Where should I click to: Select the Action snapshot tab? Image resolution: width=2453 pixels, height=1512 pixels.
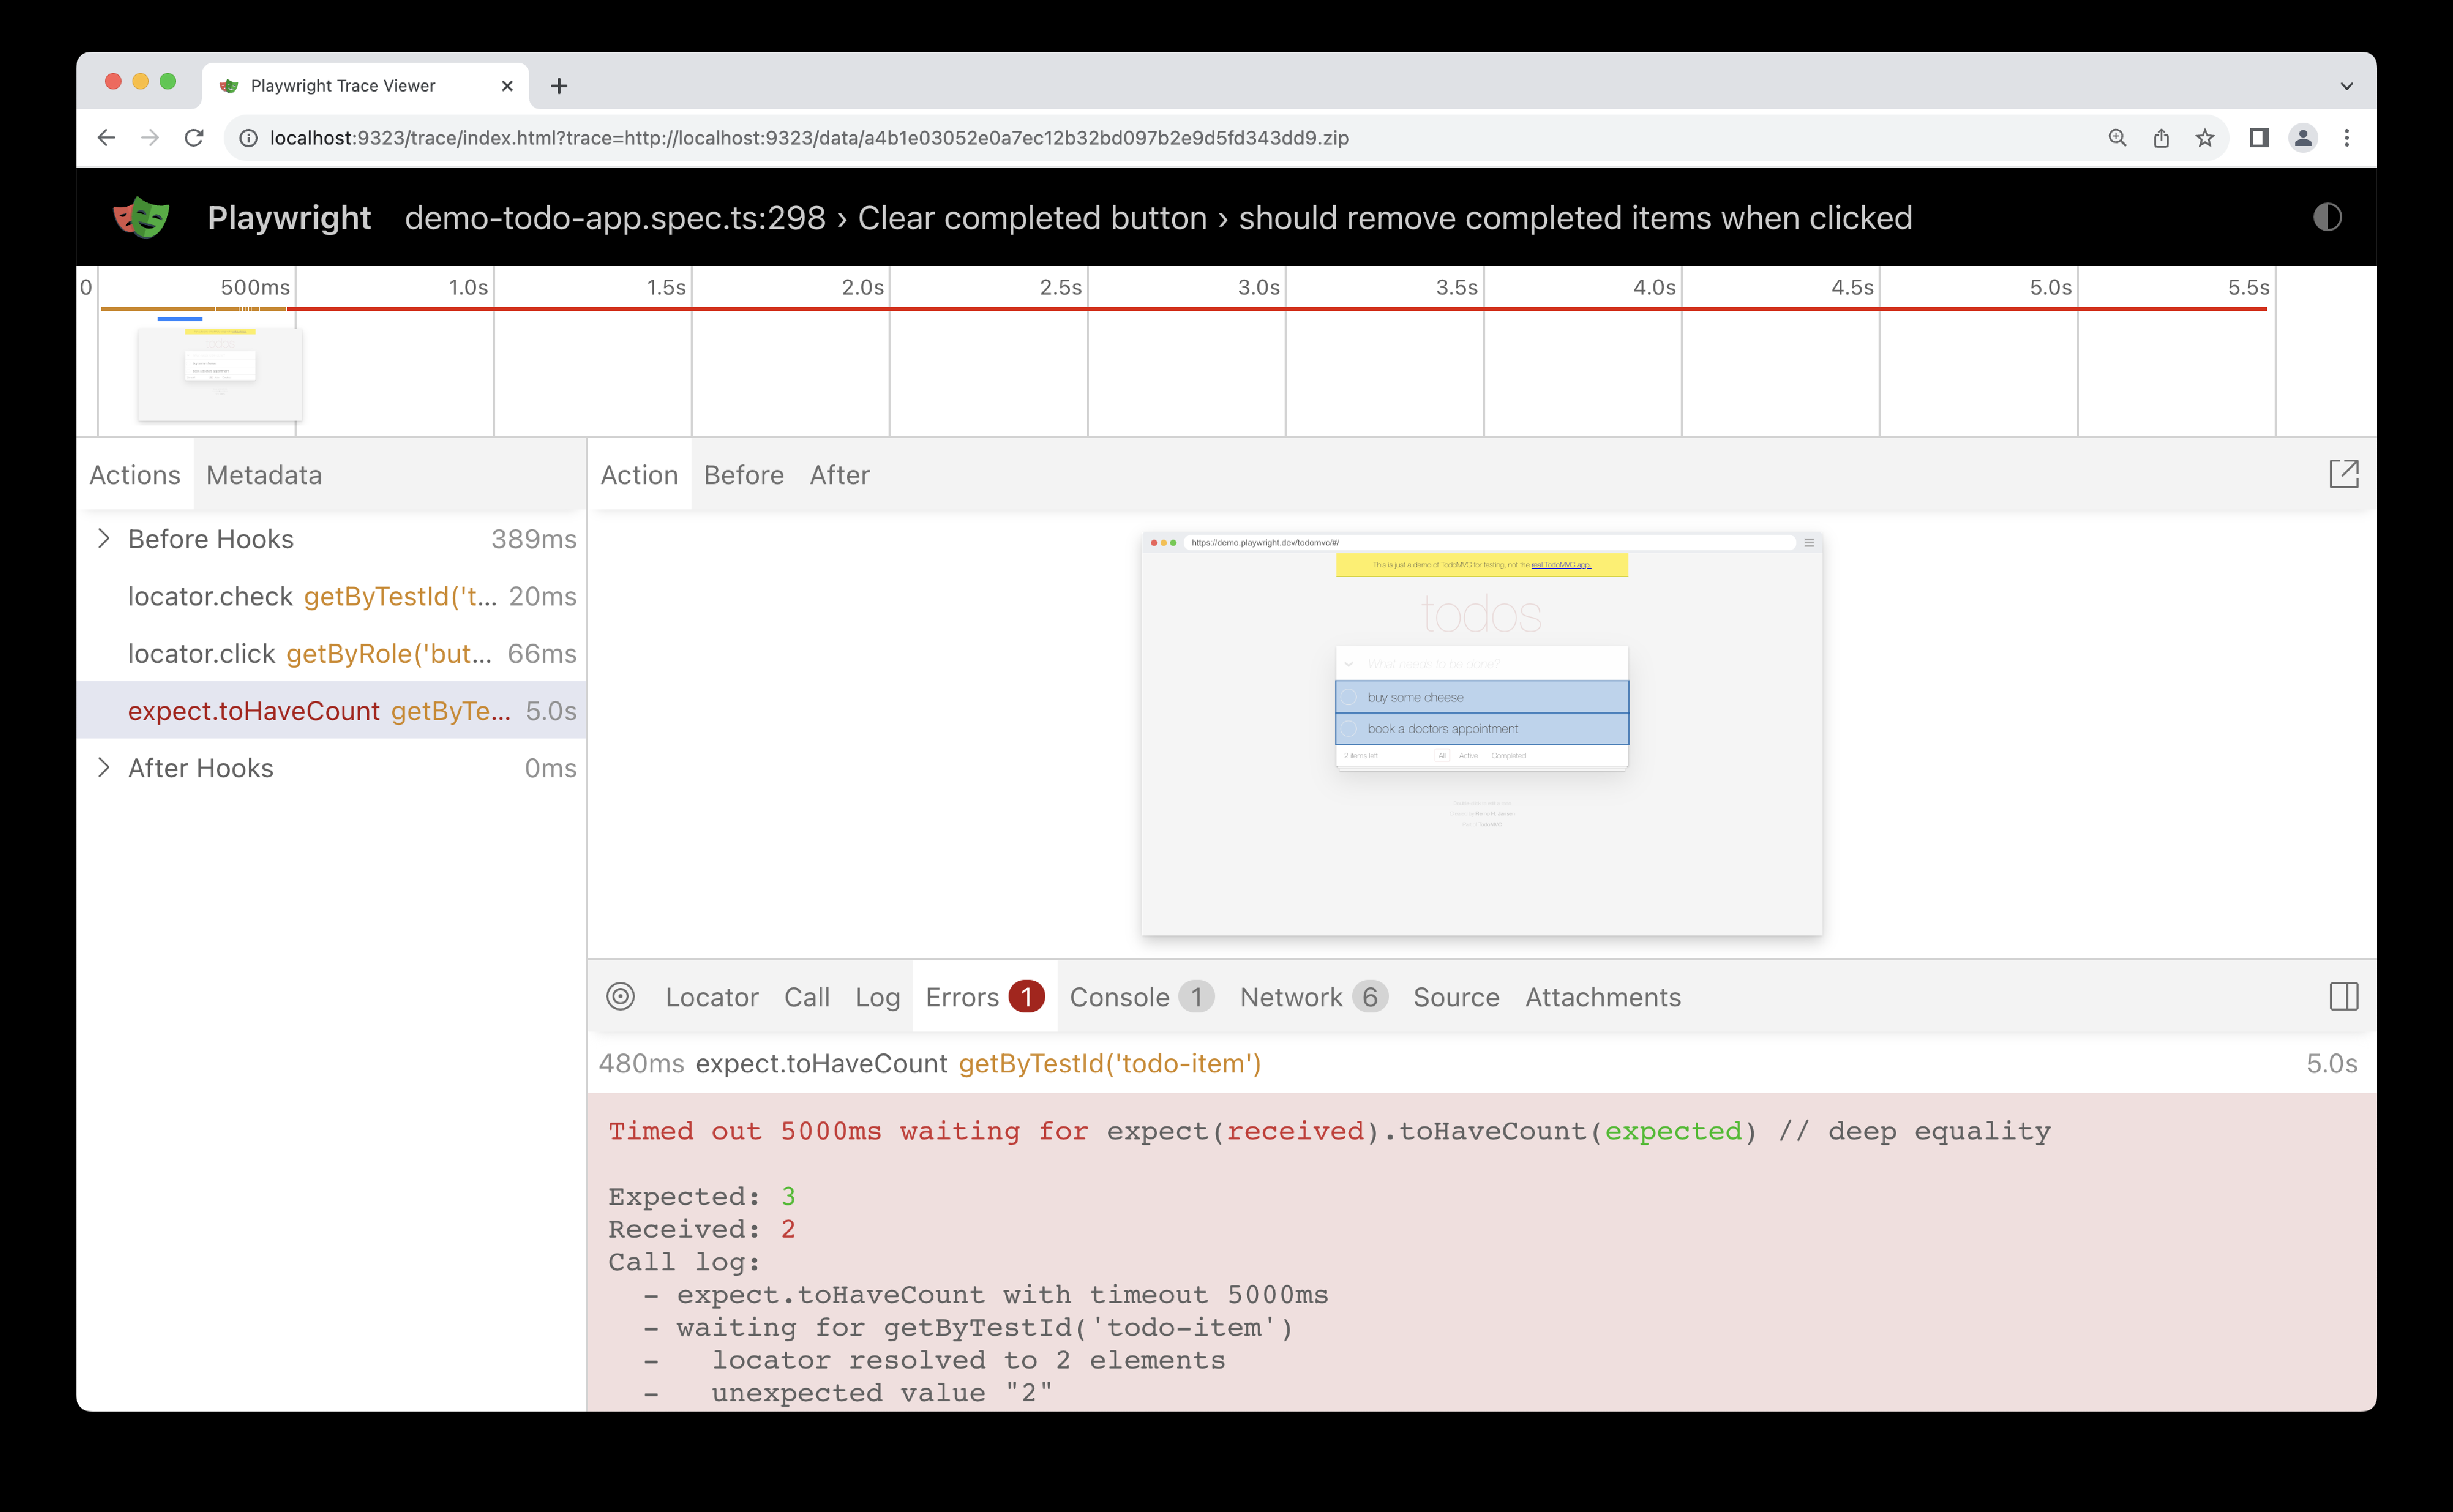point(639,475)
